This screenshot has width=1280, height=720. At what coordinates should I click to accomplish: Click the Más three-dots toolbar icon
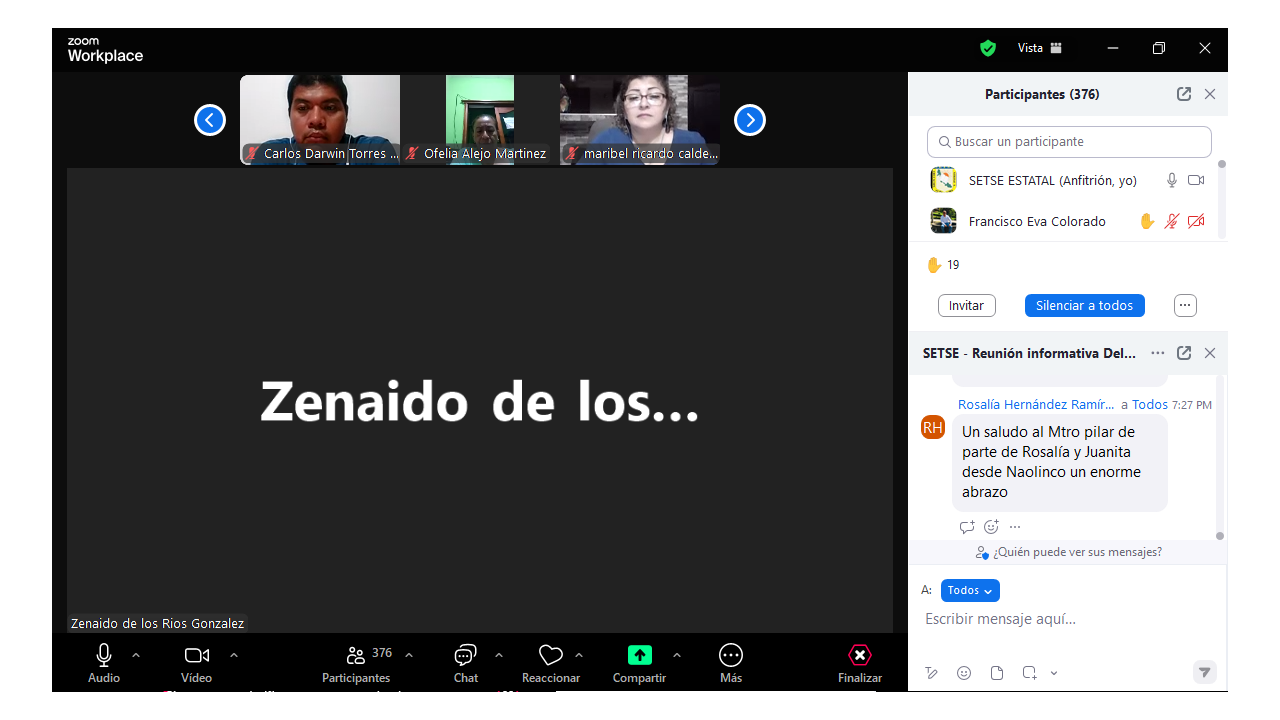tap(731, 656)
